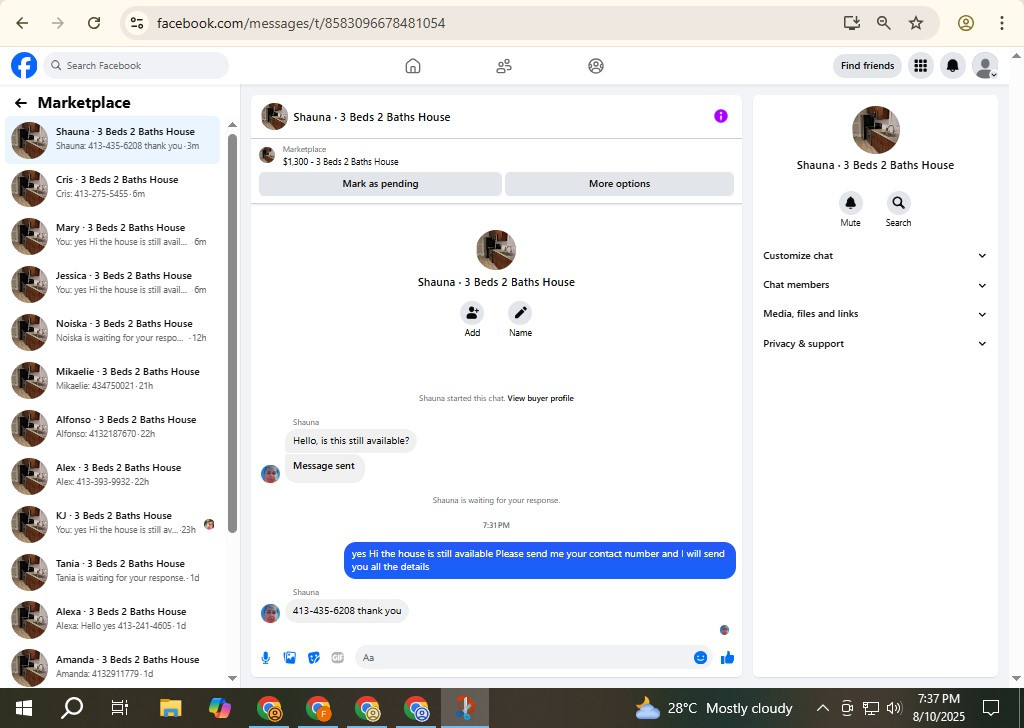This screenshot has height=728, width=1024.
Task: Open conversation info purple icon
Action: coord(720,116)
